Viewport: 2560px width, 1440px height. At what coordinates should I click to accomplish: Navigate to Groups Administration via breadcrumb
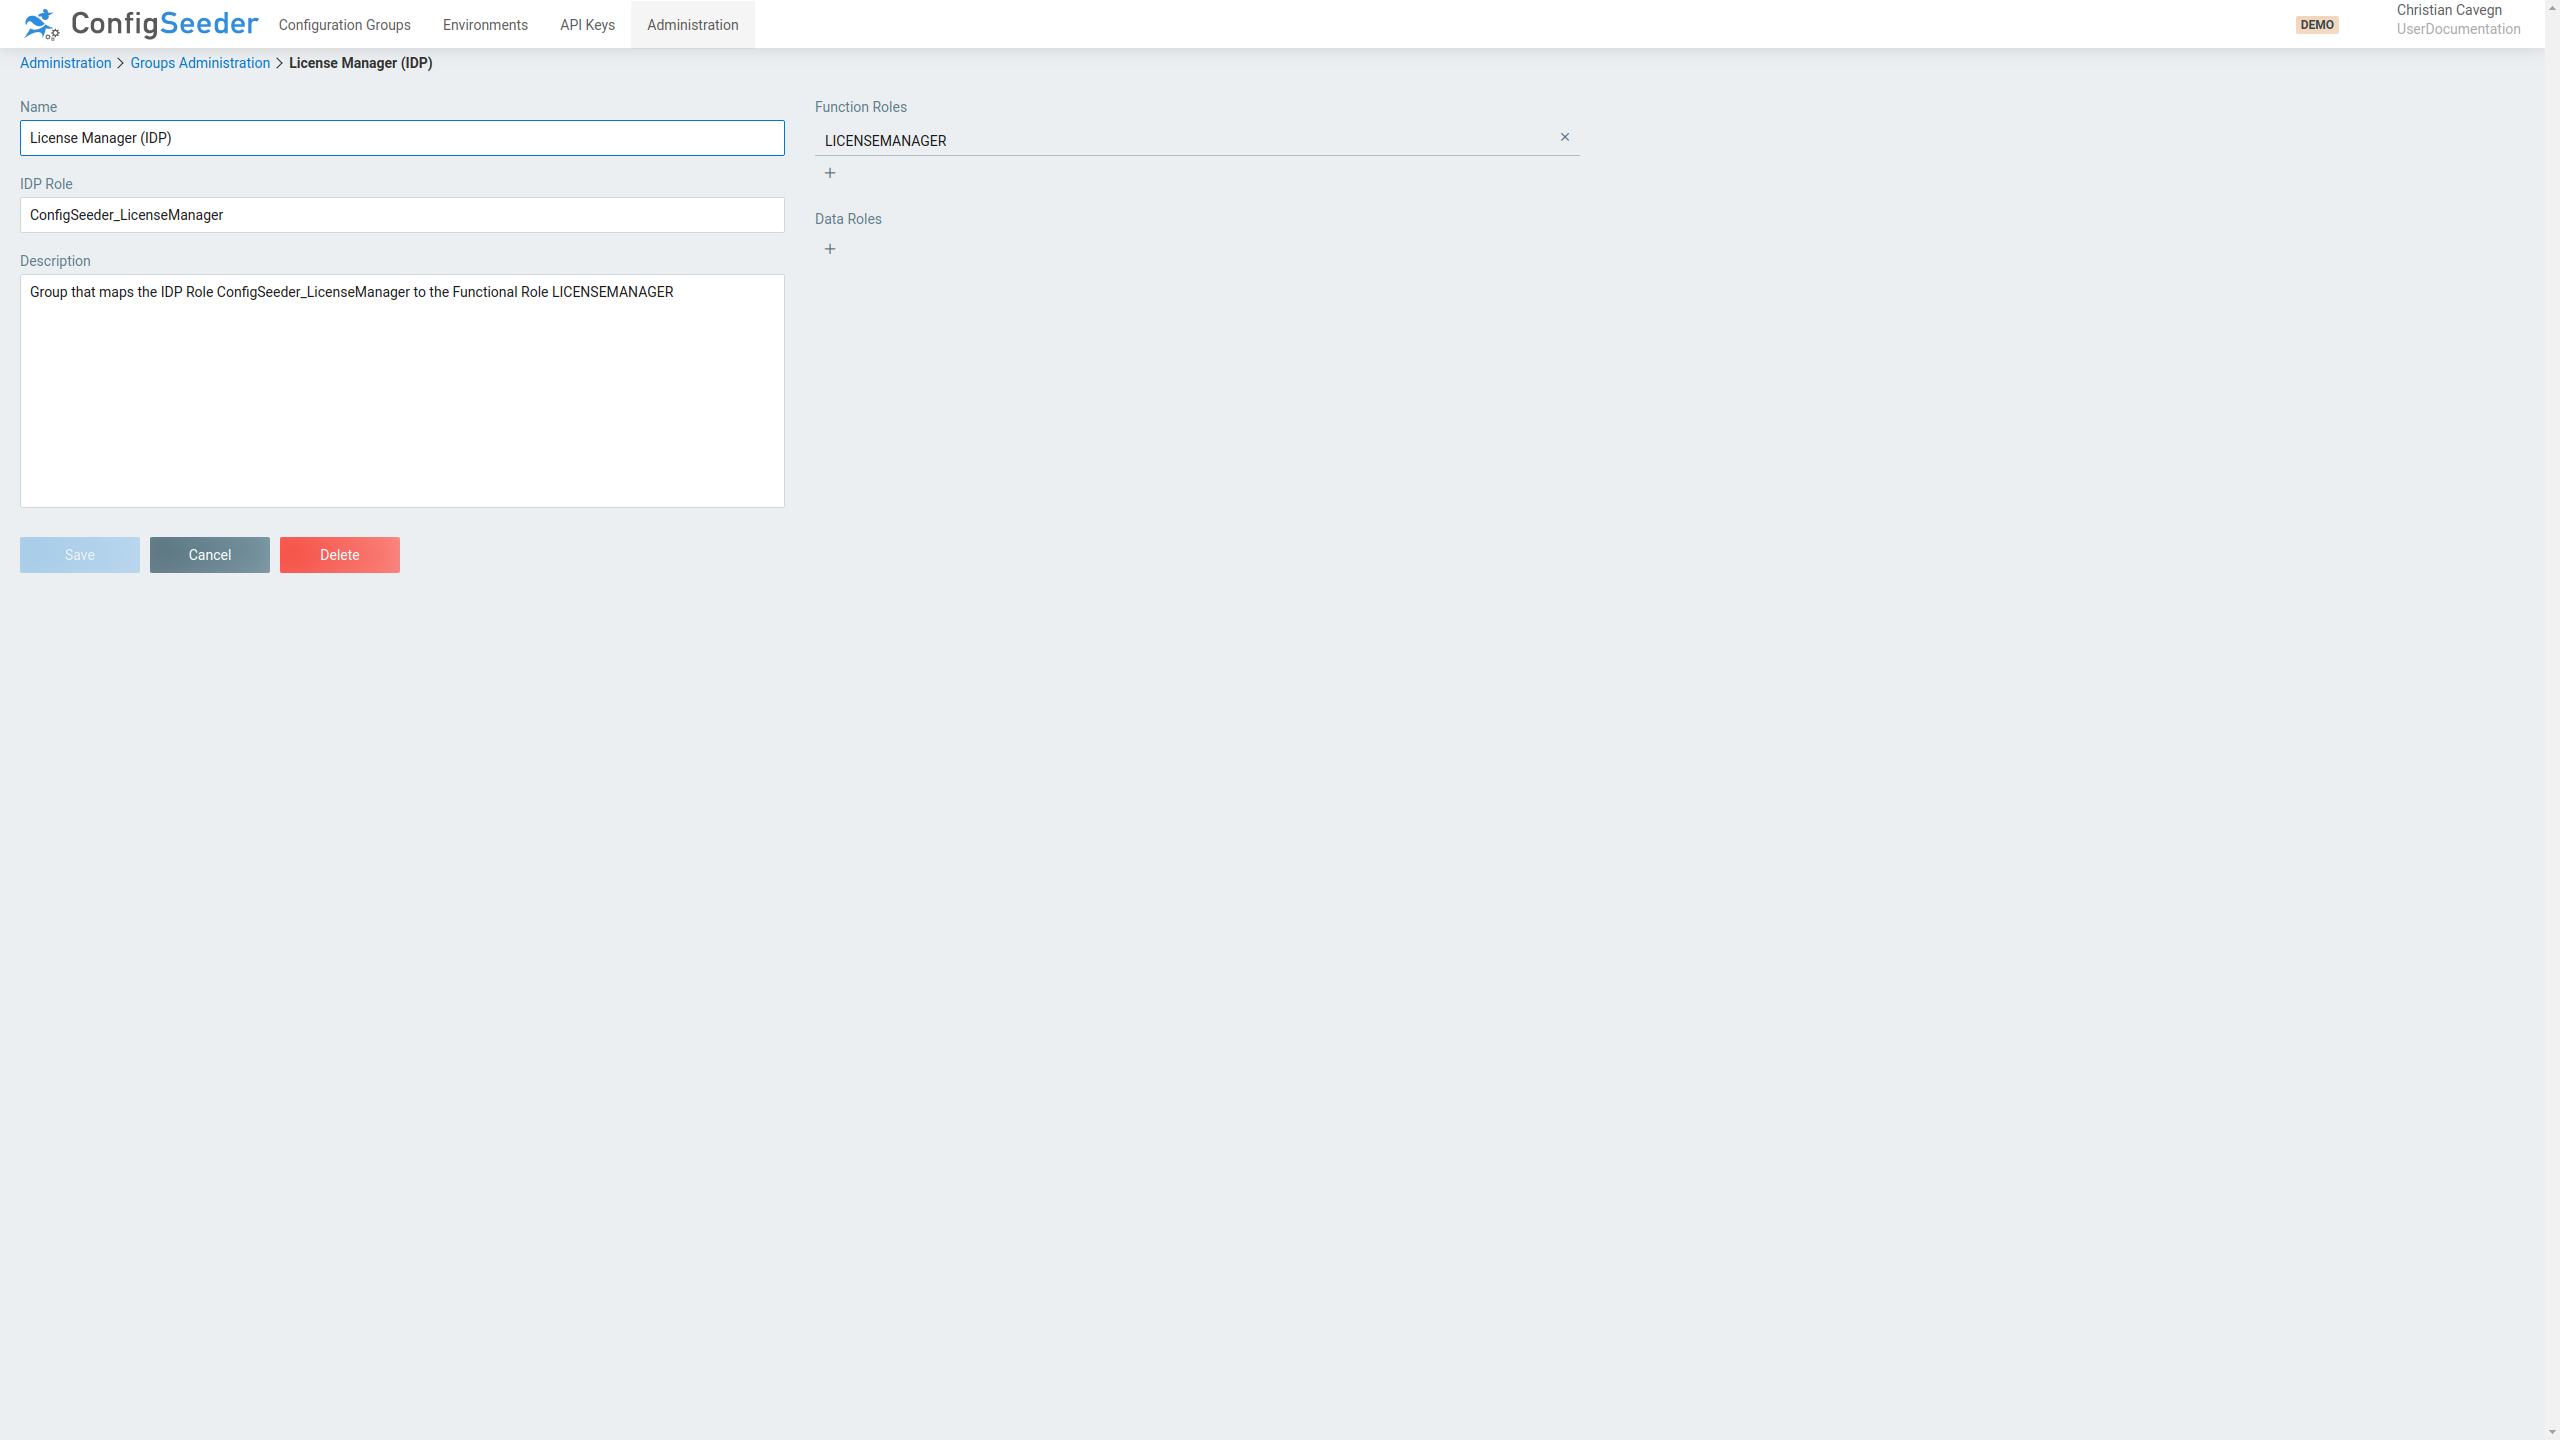199,62
